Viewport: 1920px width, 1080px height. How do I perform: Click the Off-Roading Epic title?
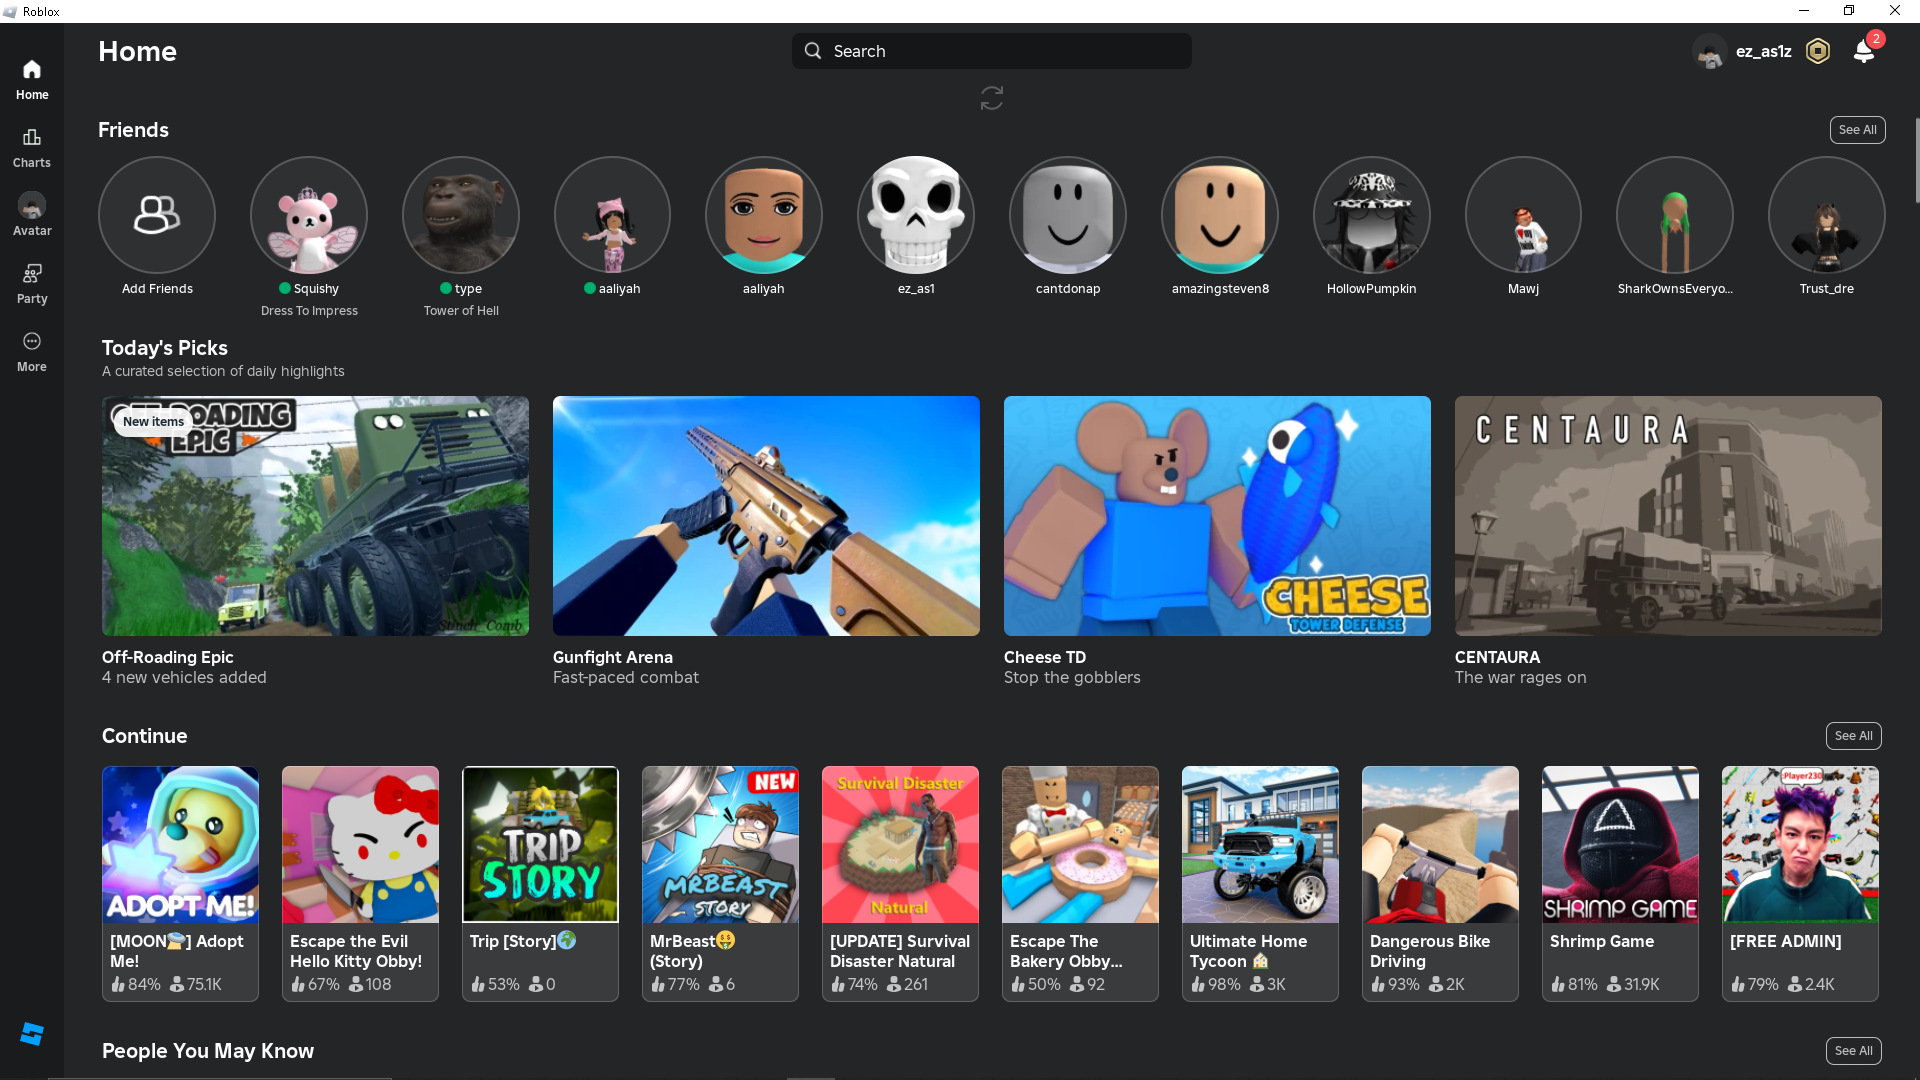[x=168, y=657]
